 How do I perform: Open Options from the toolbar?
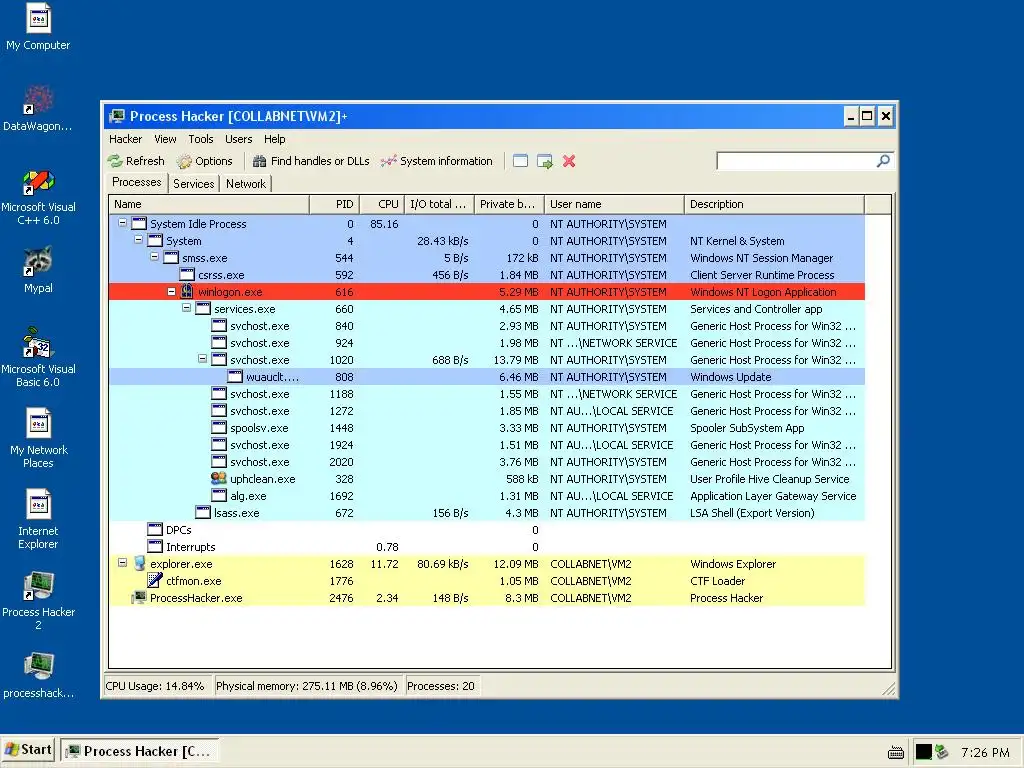[x=205, y=161]
